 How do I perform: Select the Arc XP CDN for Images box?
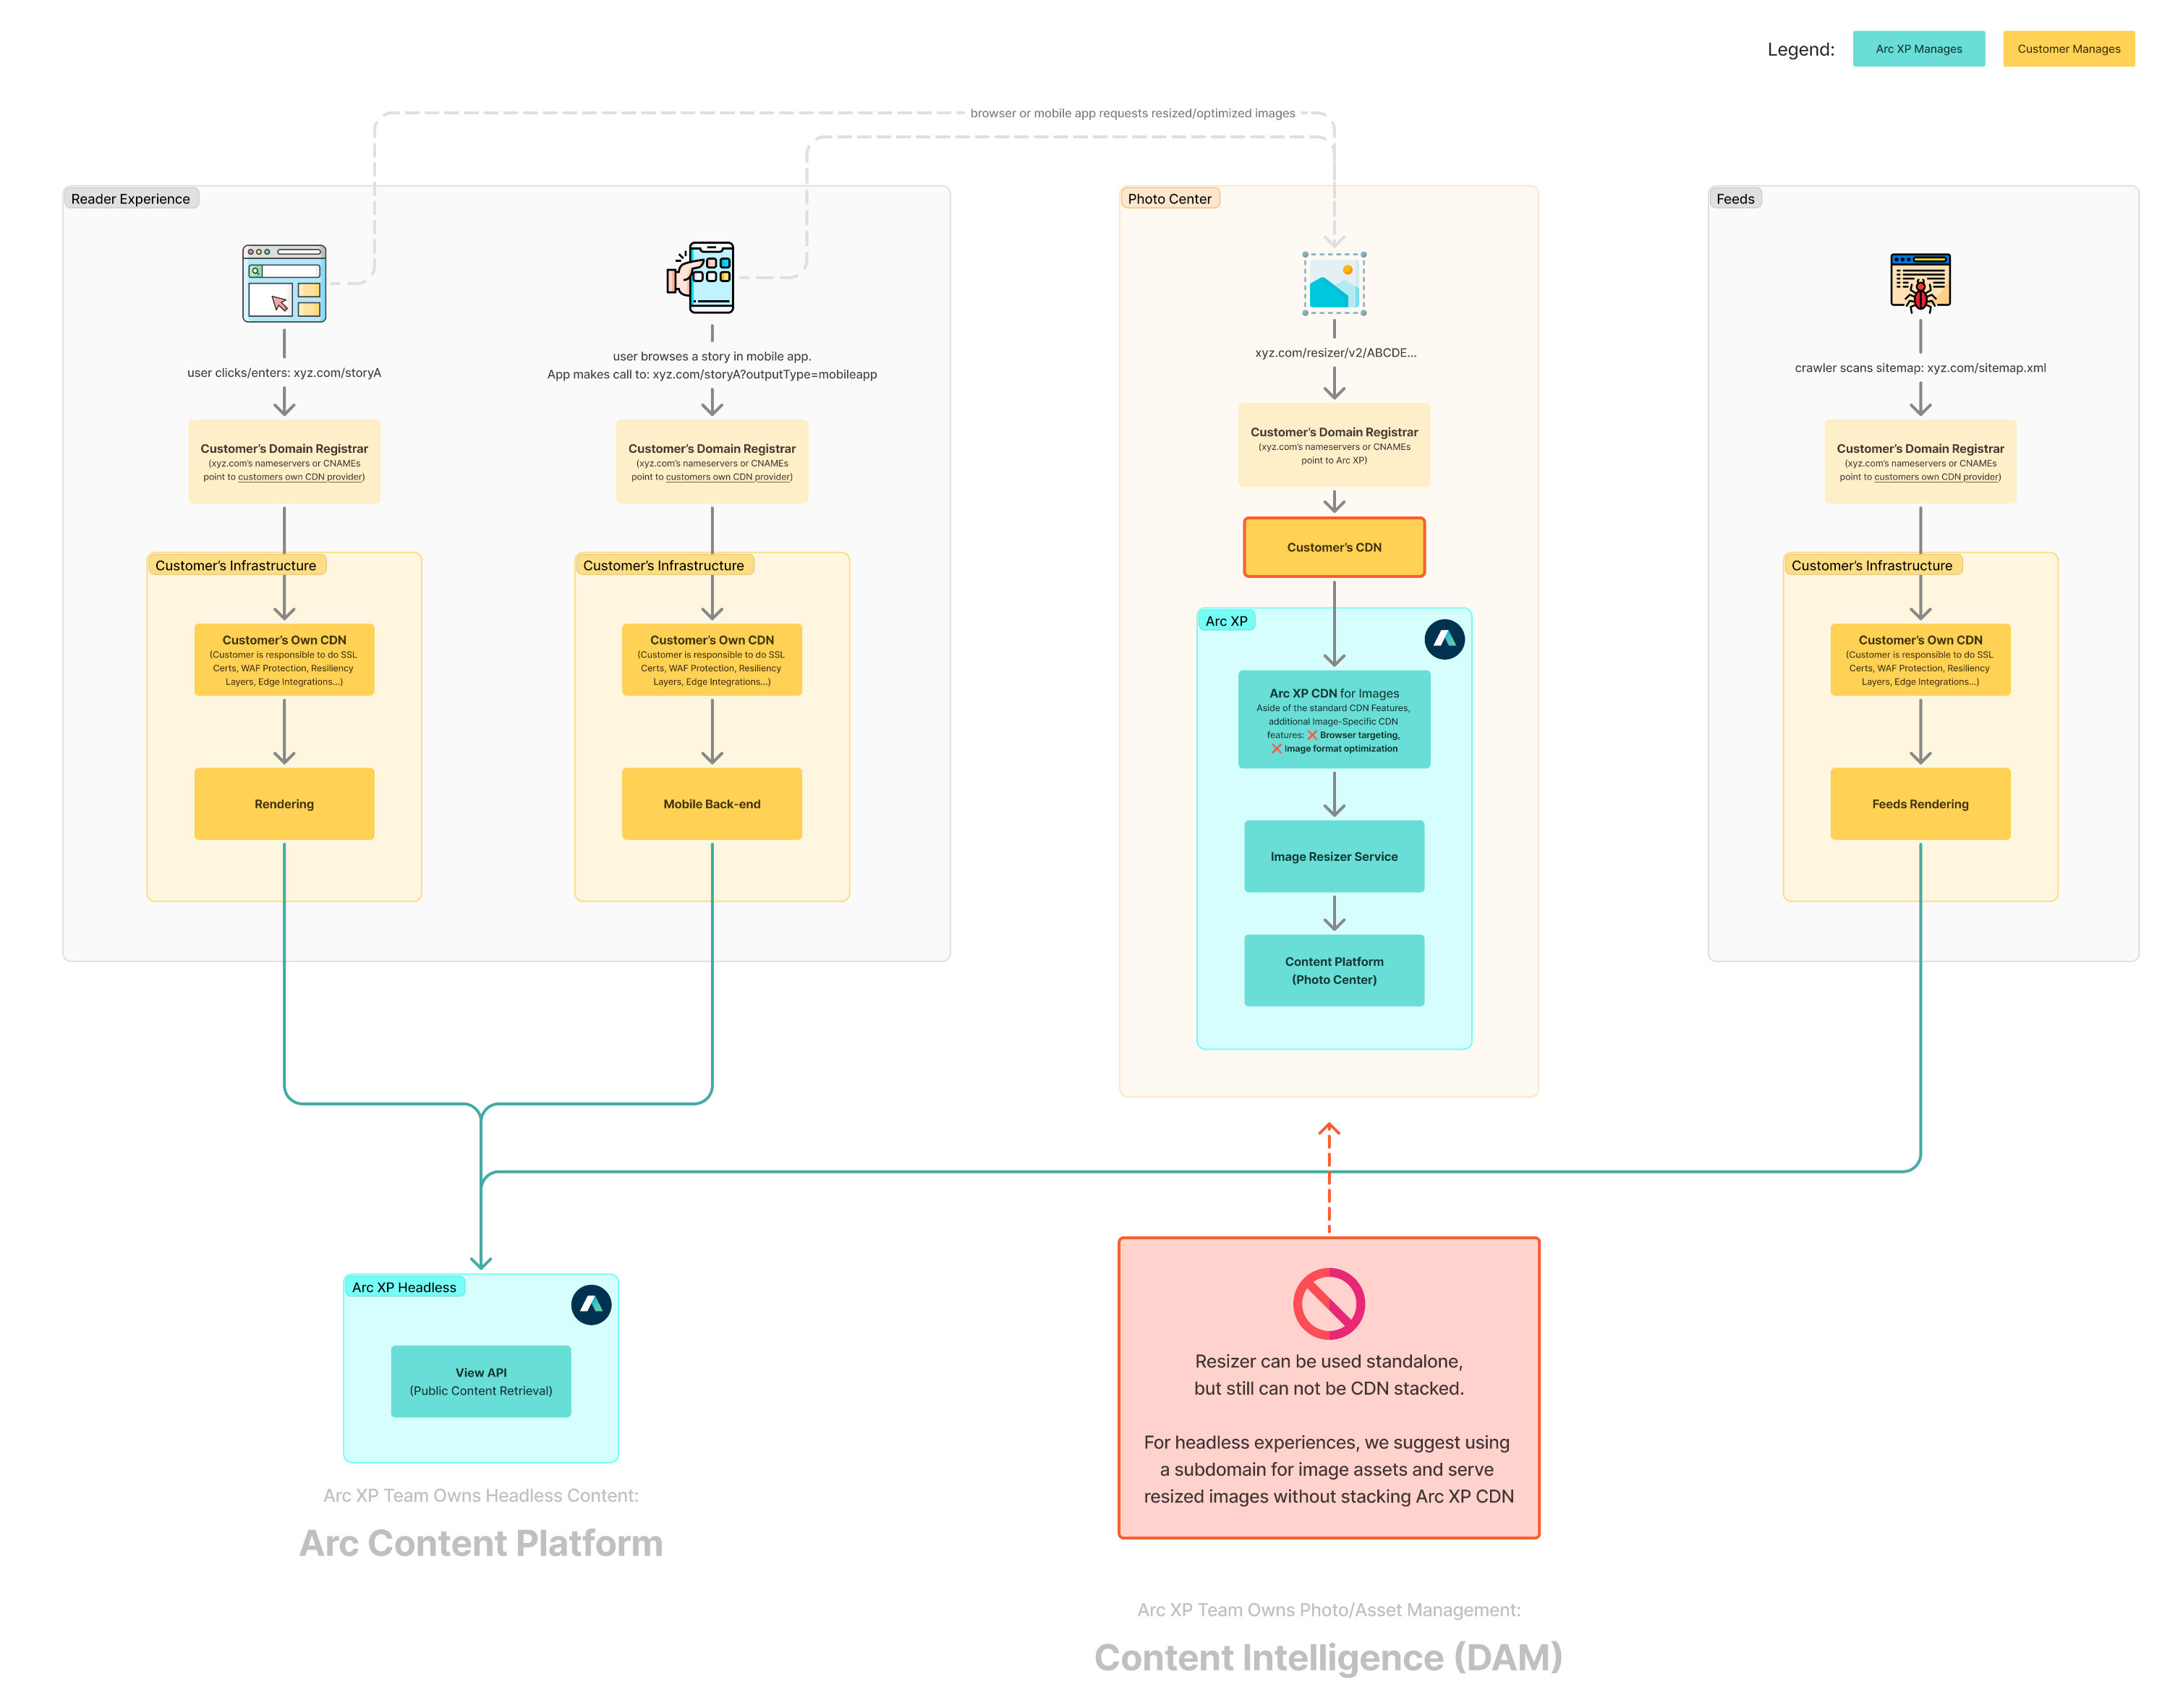coord(1334,719)
